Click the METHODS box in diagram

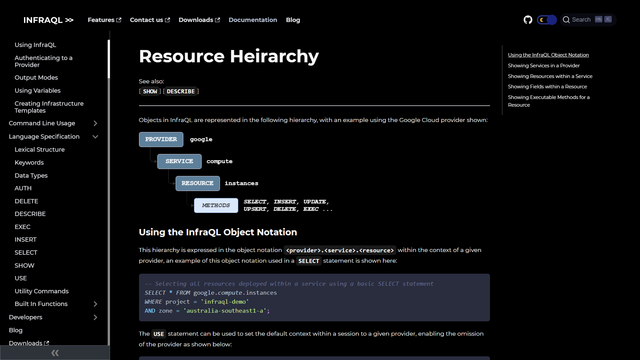click(x=216, y=206)
